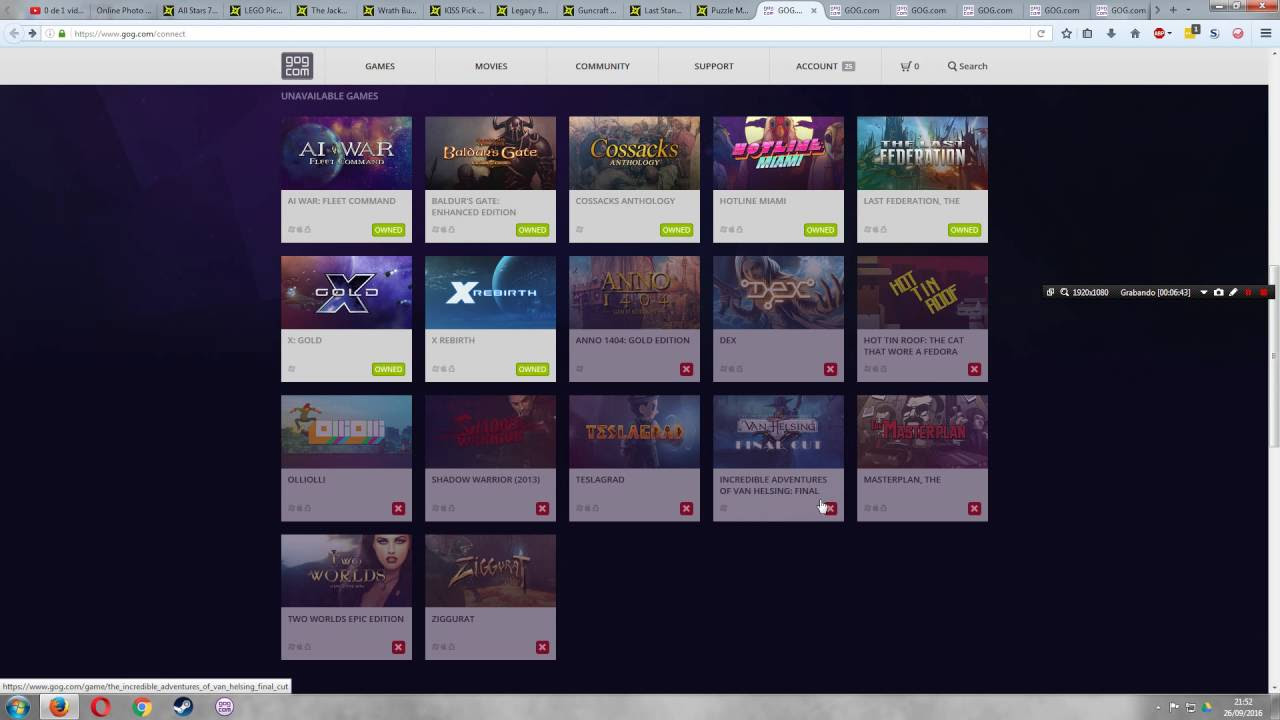This screenshot has width=1280, height=720.
Task: Click red X on Teslagrad card
Action: (x=686, y=508)
